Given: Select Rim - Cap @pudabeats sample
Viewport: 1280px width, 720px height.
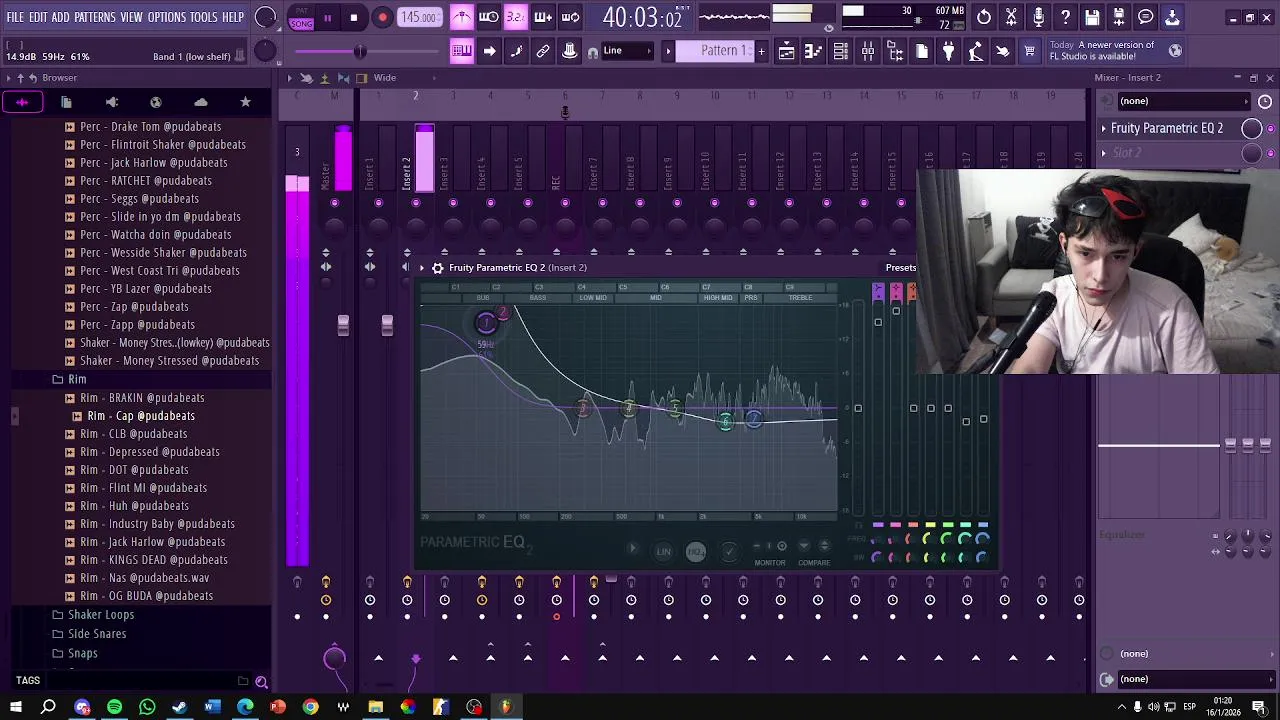Looking at the screenshot, I should click(141, 416).
